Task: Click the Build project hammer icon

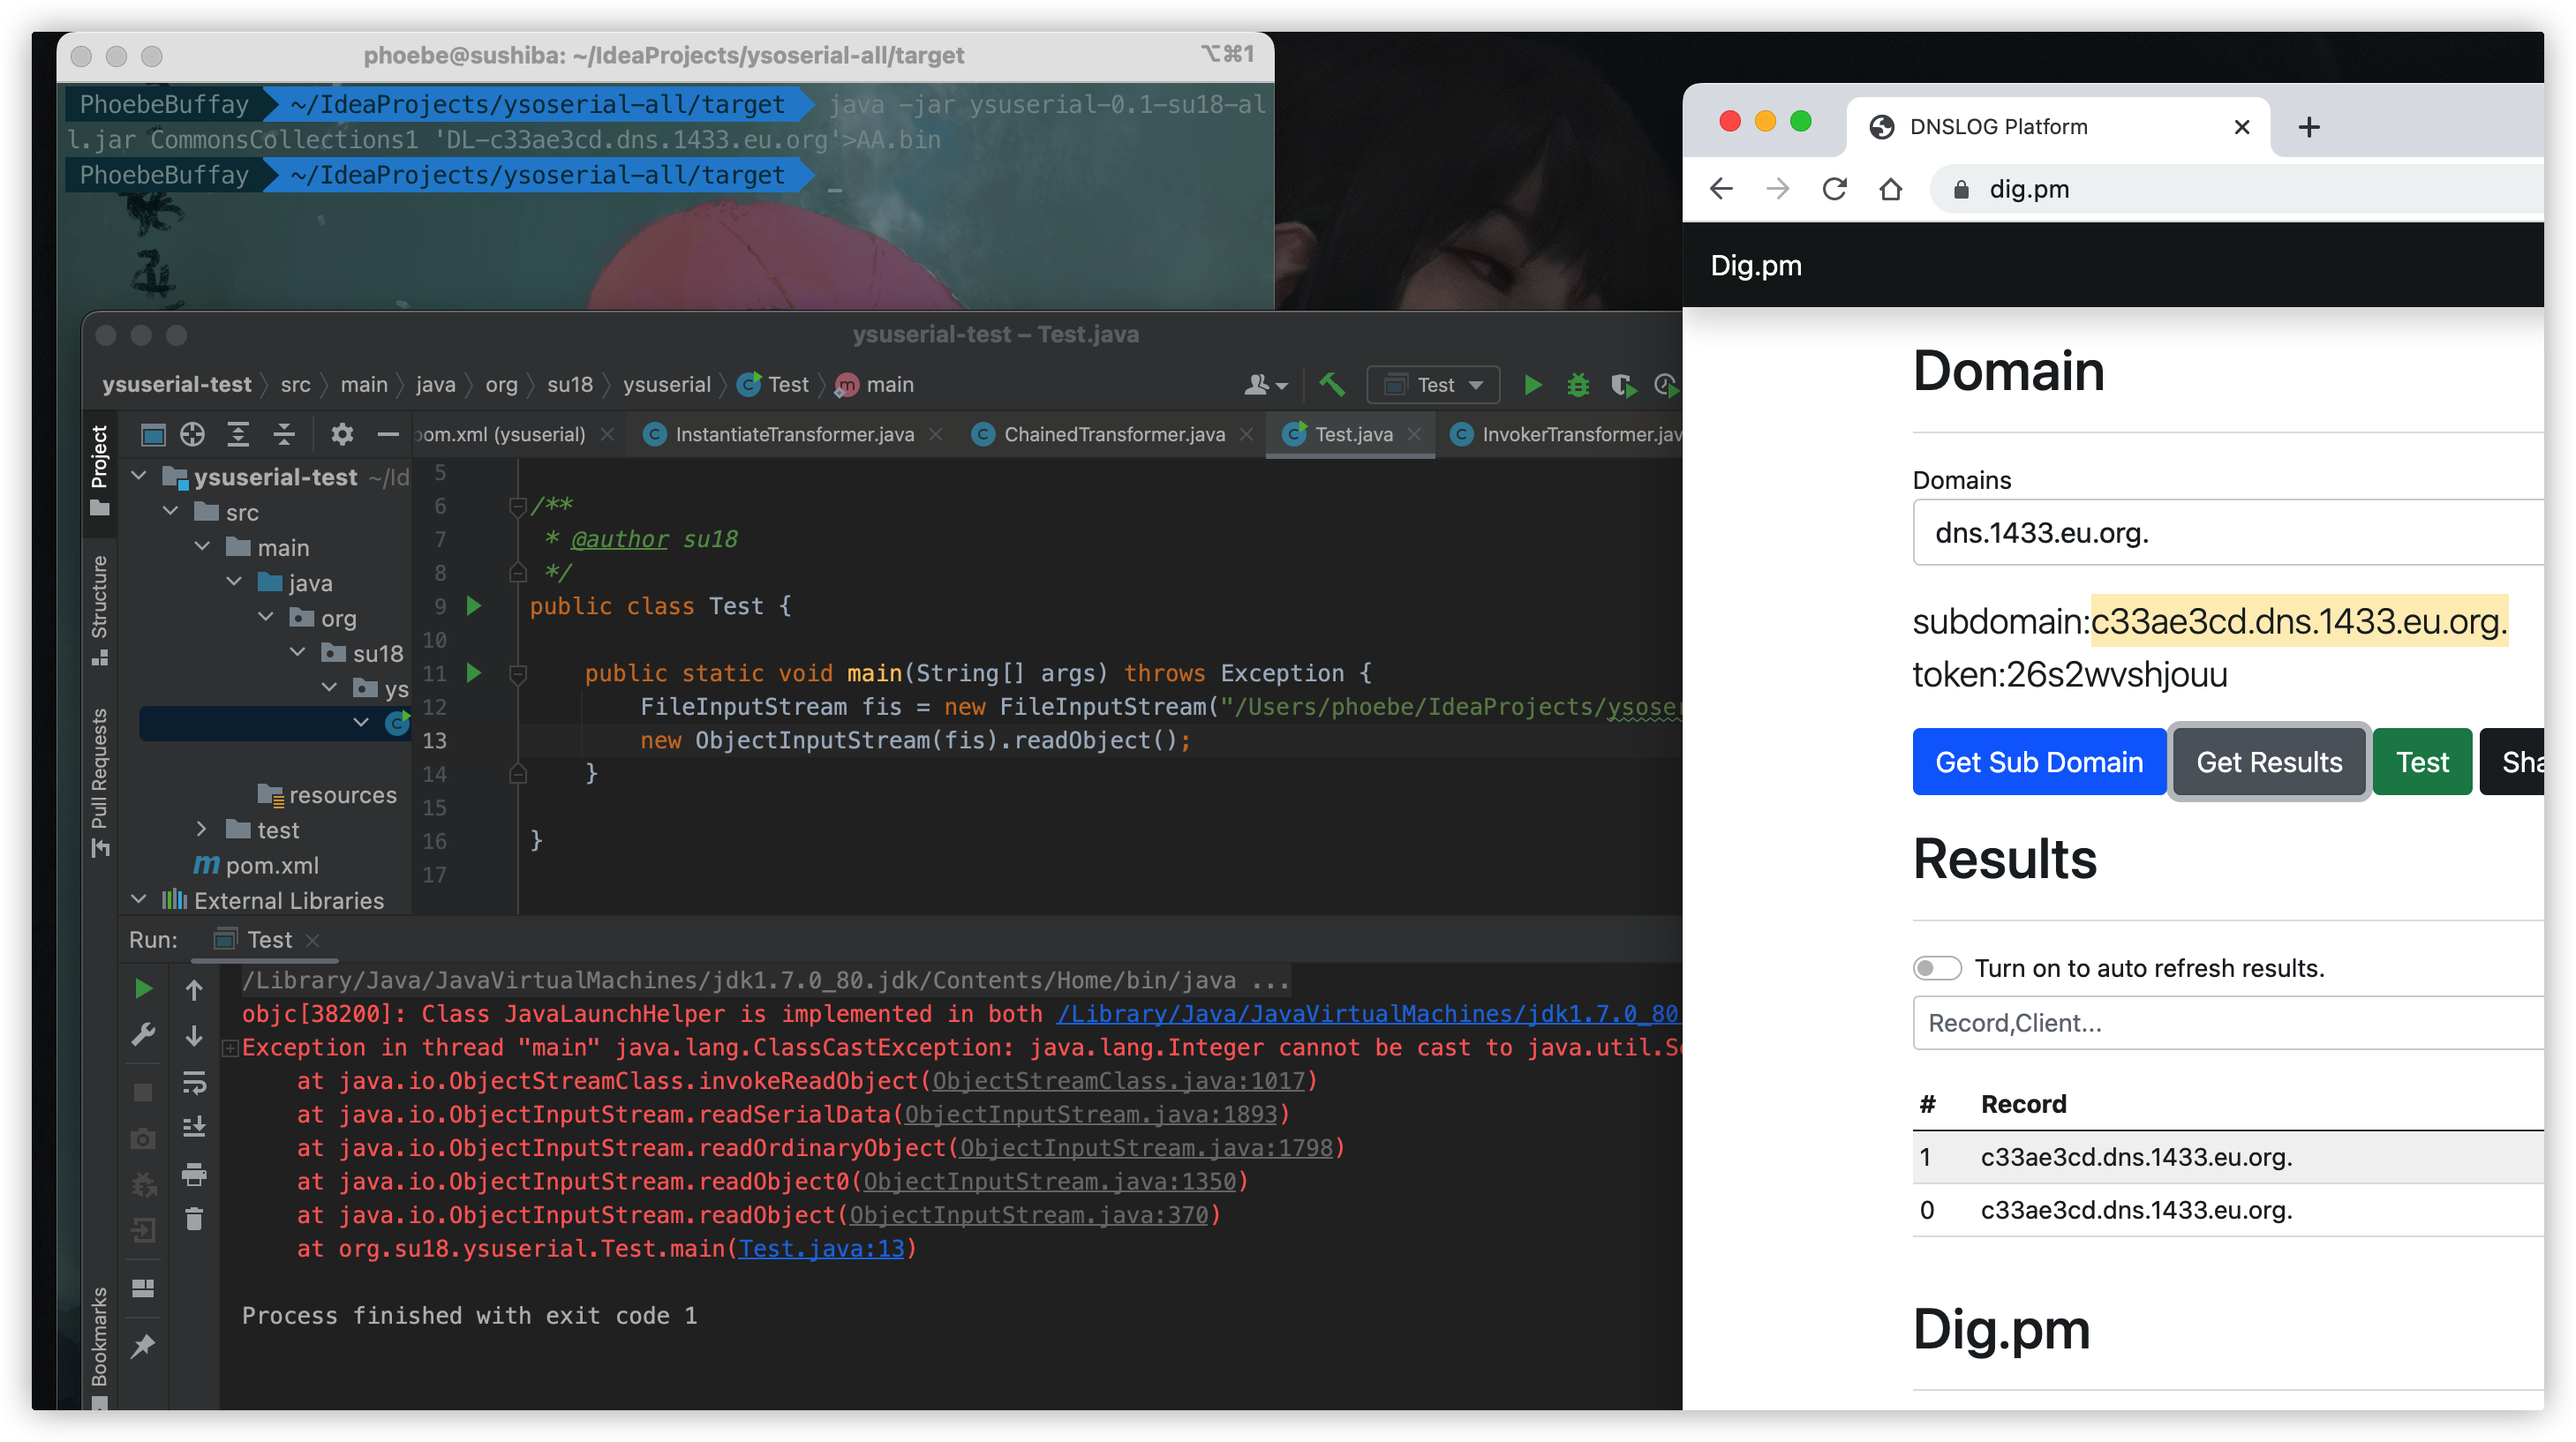Action: pyautogui.click(x=1331, y=385)
